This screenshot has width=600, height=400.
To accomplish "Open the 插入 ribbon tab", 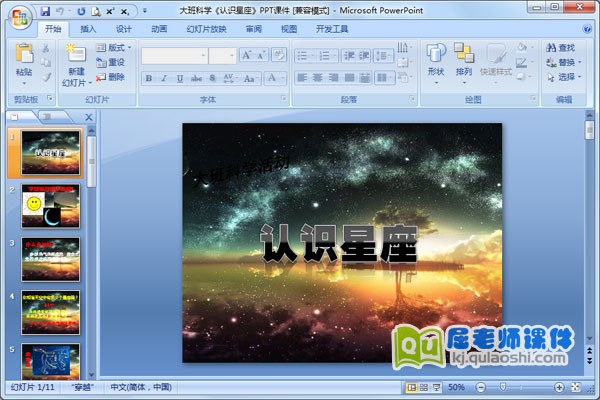I will pos(88,29).
